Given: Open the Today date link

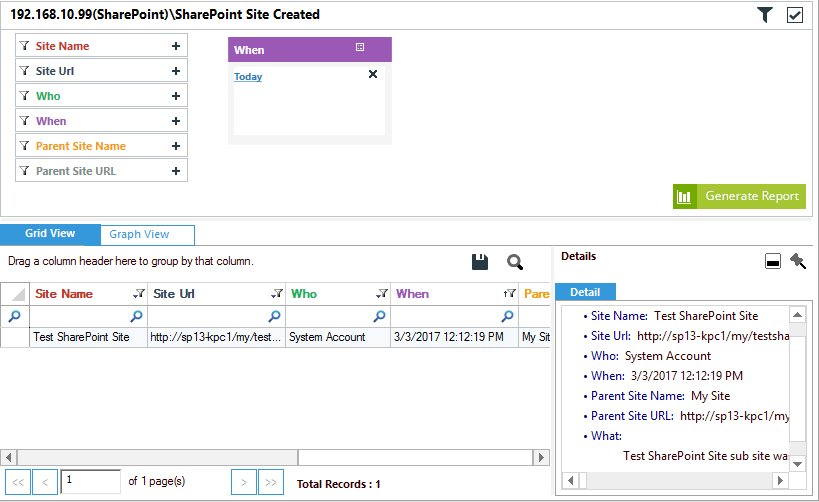Looking at the screenshot, I should tap(248, 77).
